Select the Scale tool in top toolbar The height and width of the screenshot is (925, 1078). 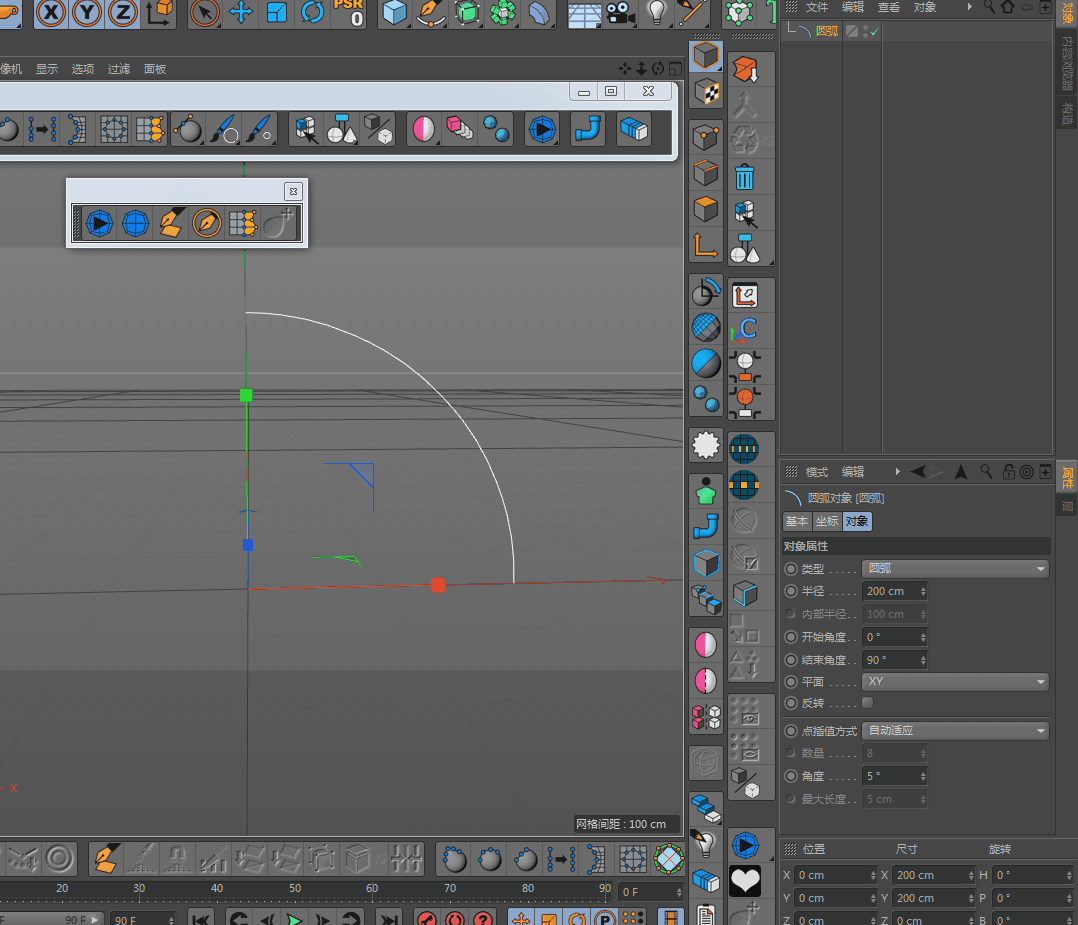point(276,12)
